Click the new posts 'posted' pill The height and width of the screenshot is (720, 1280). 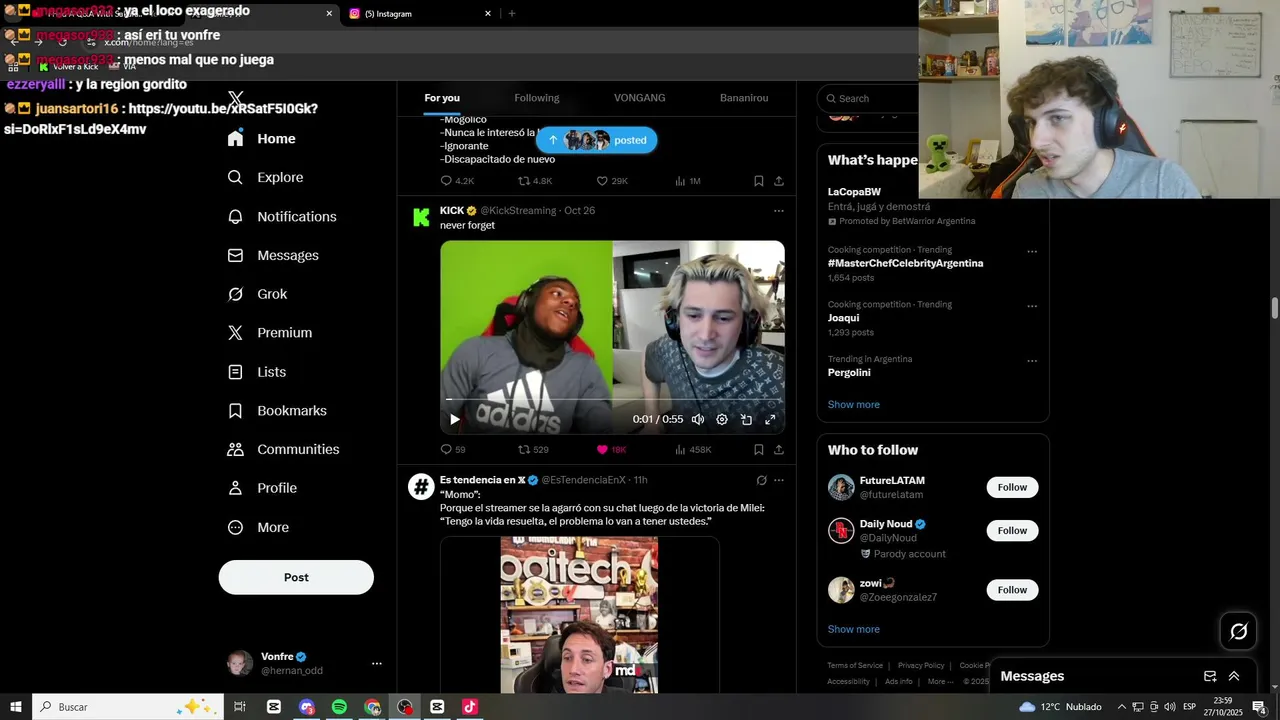(x=597, y=140)
